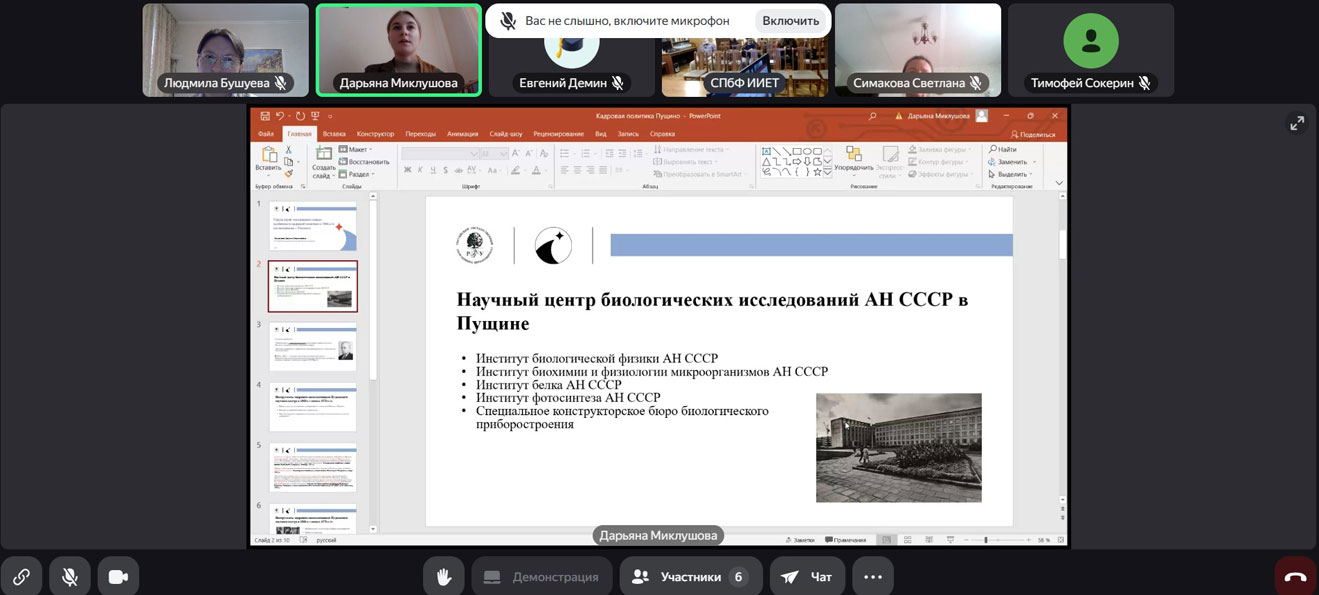Click the Включить button to enable microphone
The height and width of the screenshot is (595, 1319).
pos(792,20)
